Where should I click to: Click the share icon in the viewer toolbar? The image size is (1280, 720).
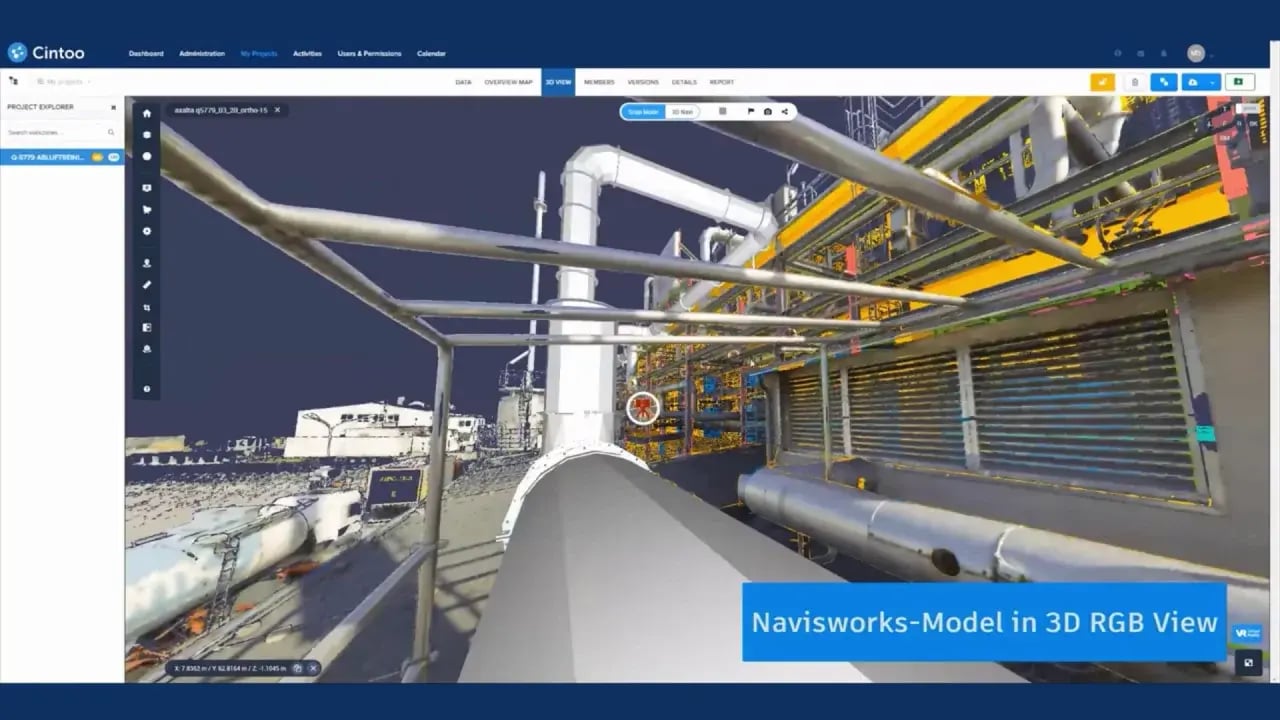click(784, 112)
